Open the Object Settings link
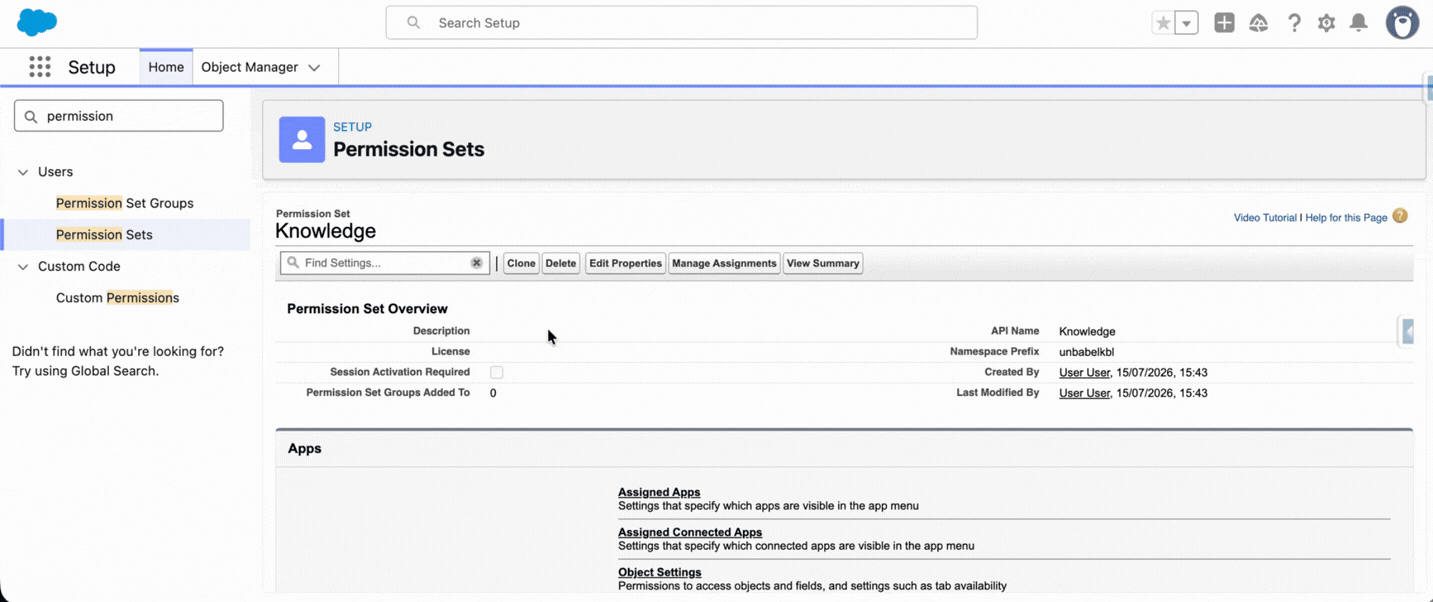Image resolution: width=1433 pixels, height=602 pixels. pyautogui.click(x=660, y=572)
